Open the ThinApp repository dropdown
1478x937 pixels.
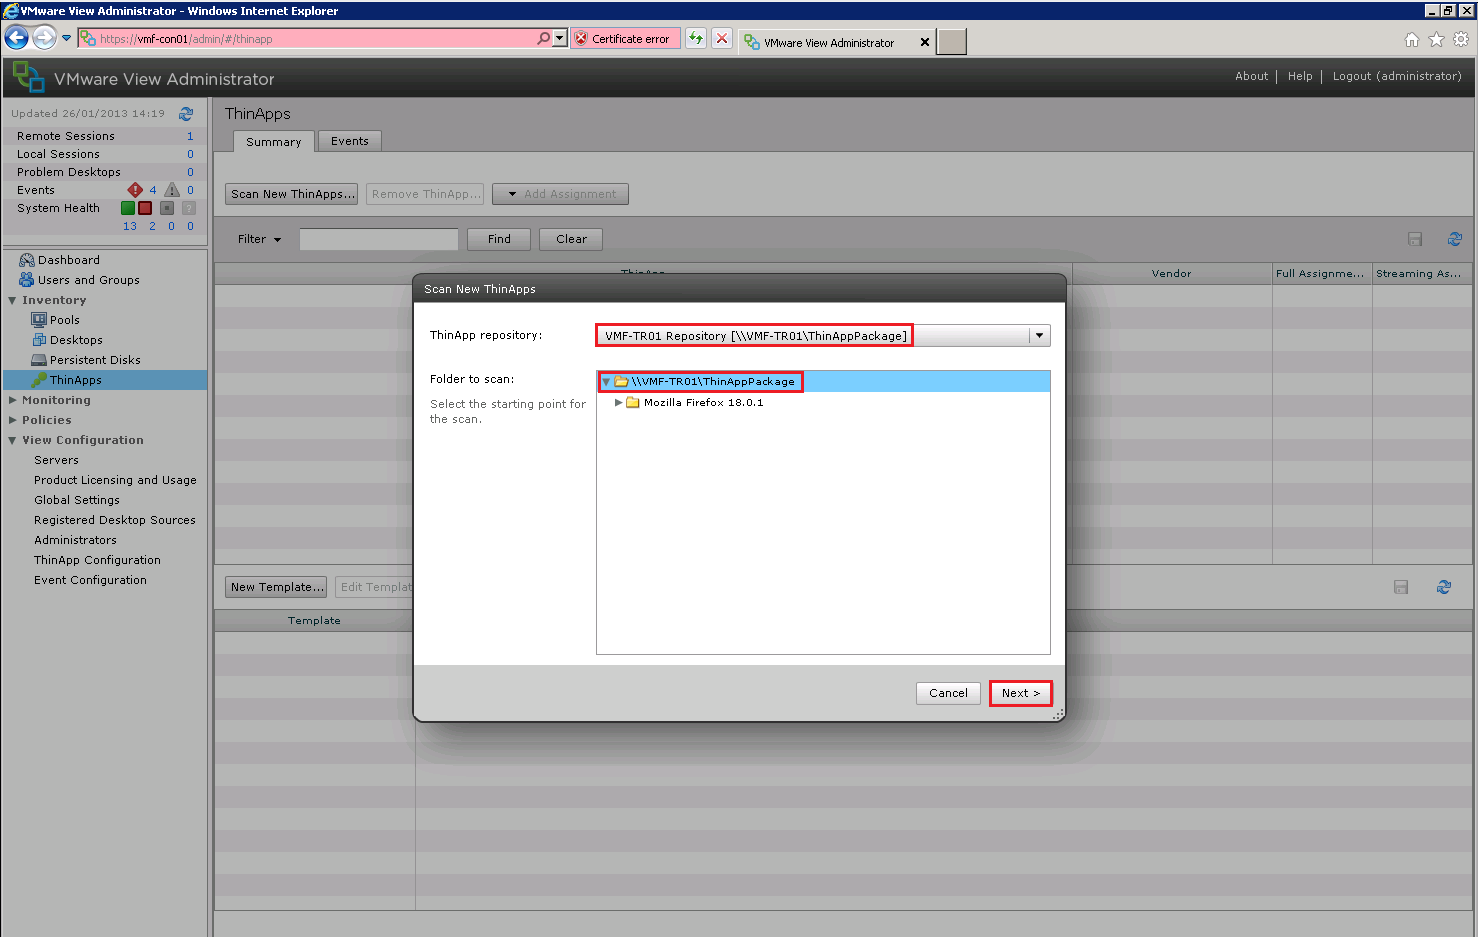click(x=1039, y=336)
